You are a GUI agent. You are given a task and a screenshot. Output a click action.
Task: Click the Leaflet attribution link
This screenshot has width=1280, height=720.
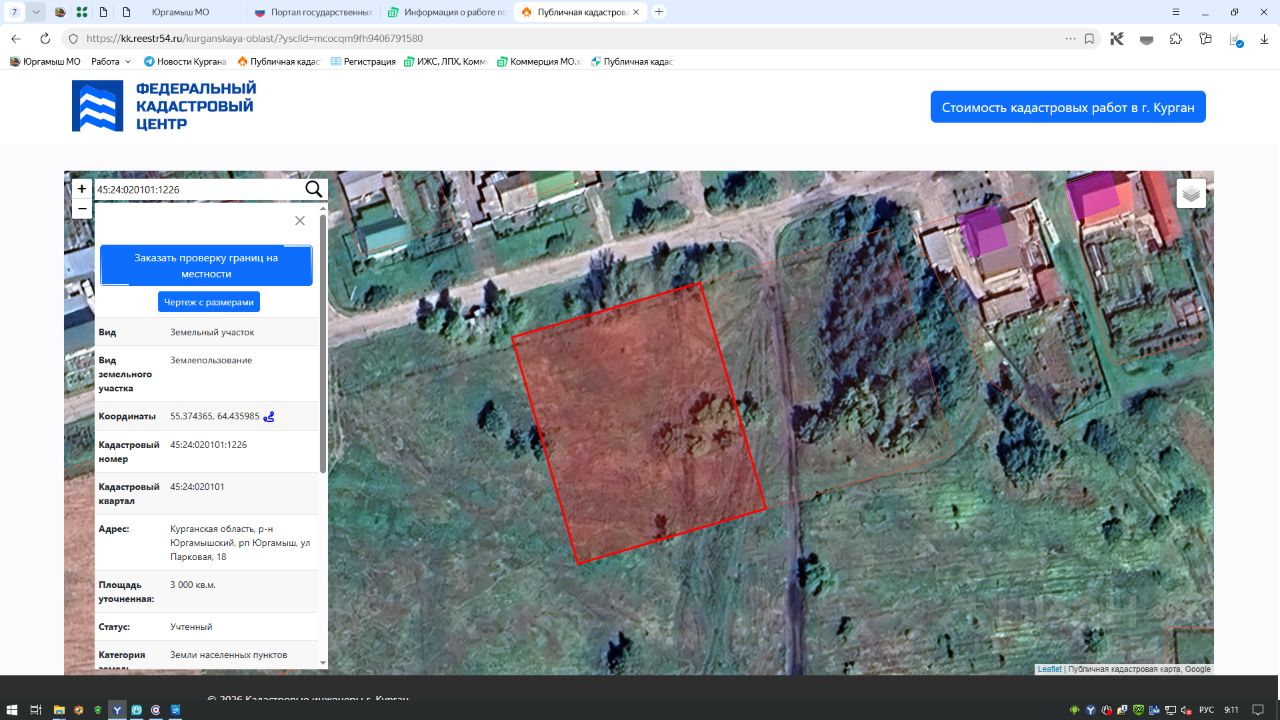pyautogui.click(x=1049, y=669)
